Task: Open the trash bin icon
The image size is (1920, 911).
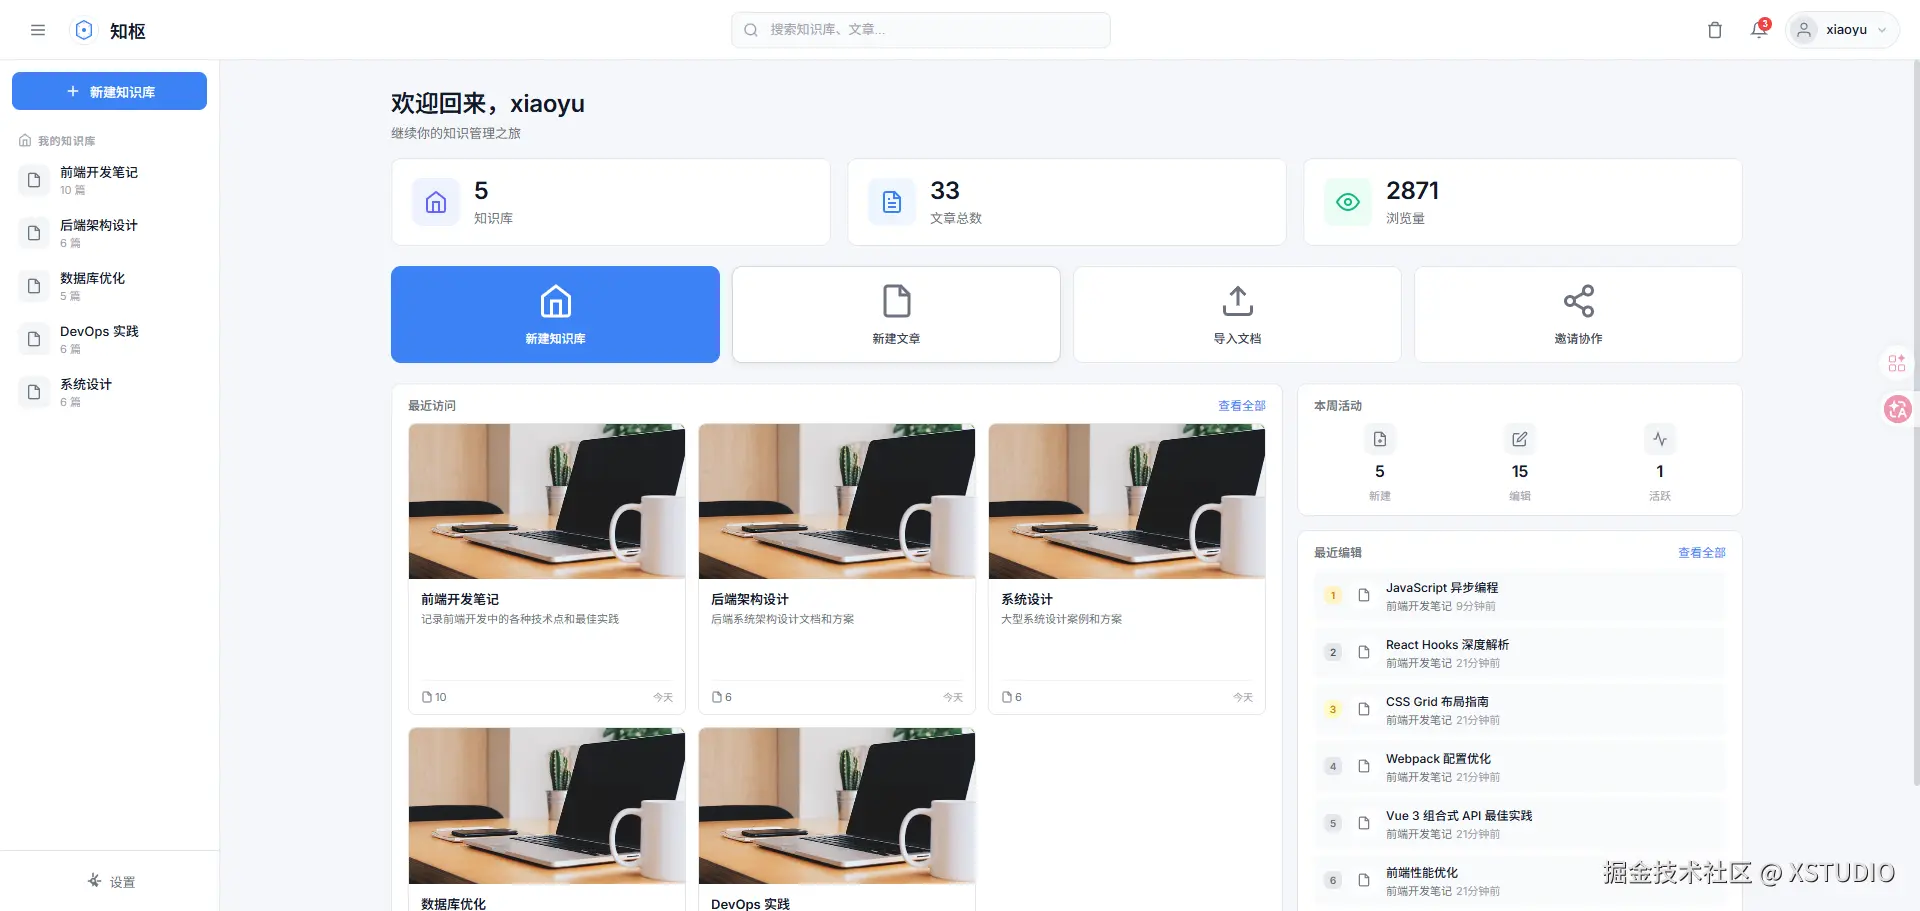Action: coord(1714,30)
